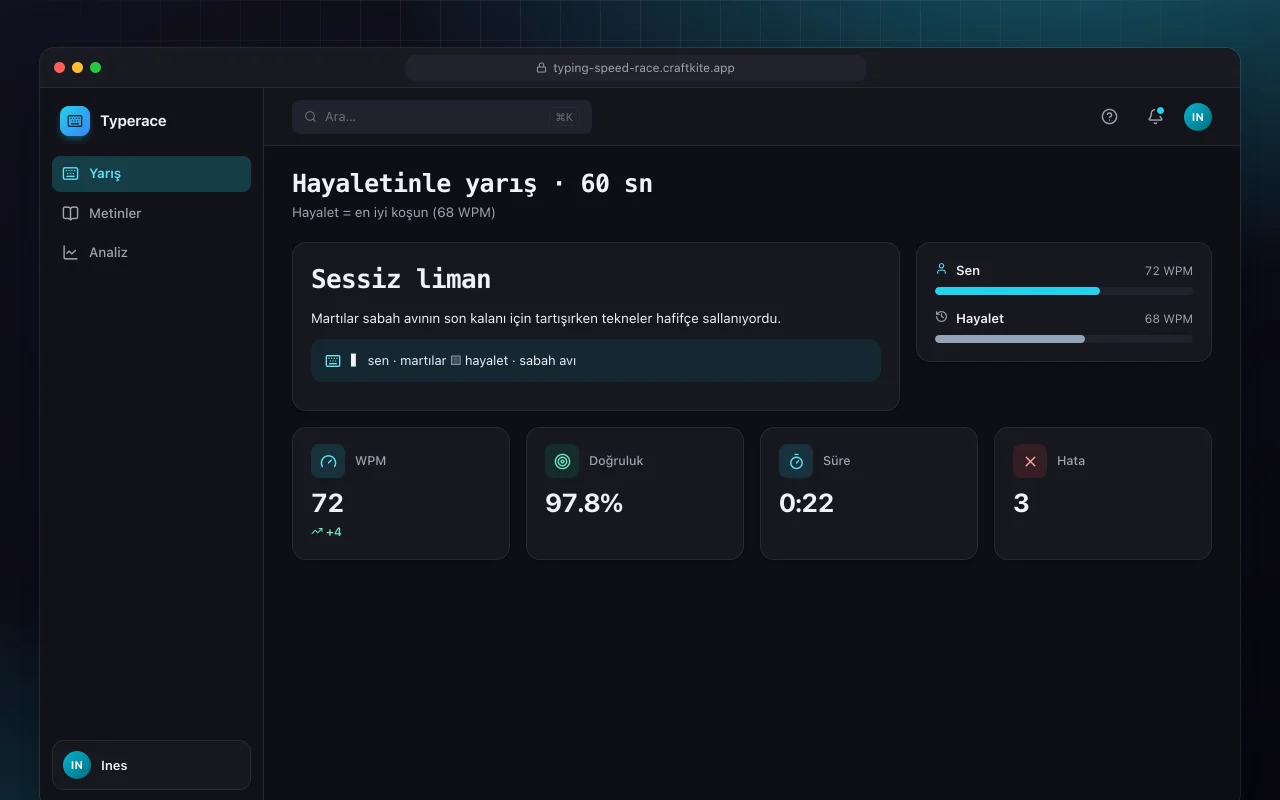This screenshot has width=1280, height=800.
Task: Click the Hata count value 3
Action: pos(1021,503)
